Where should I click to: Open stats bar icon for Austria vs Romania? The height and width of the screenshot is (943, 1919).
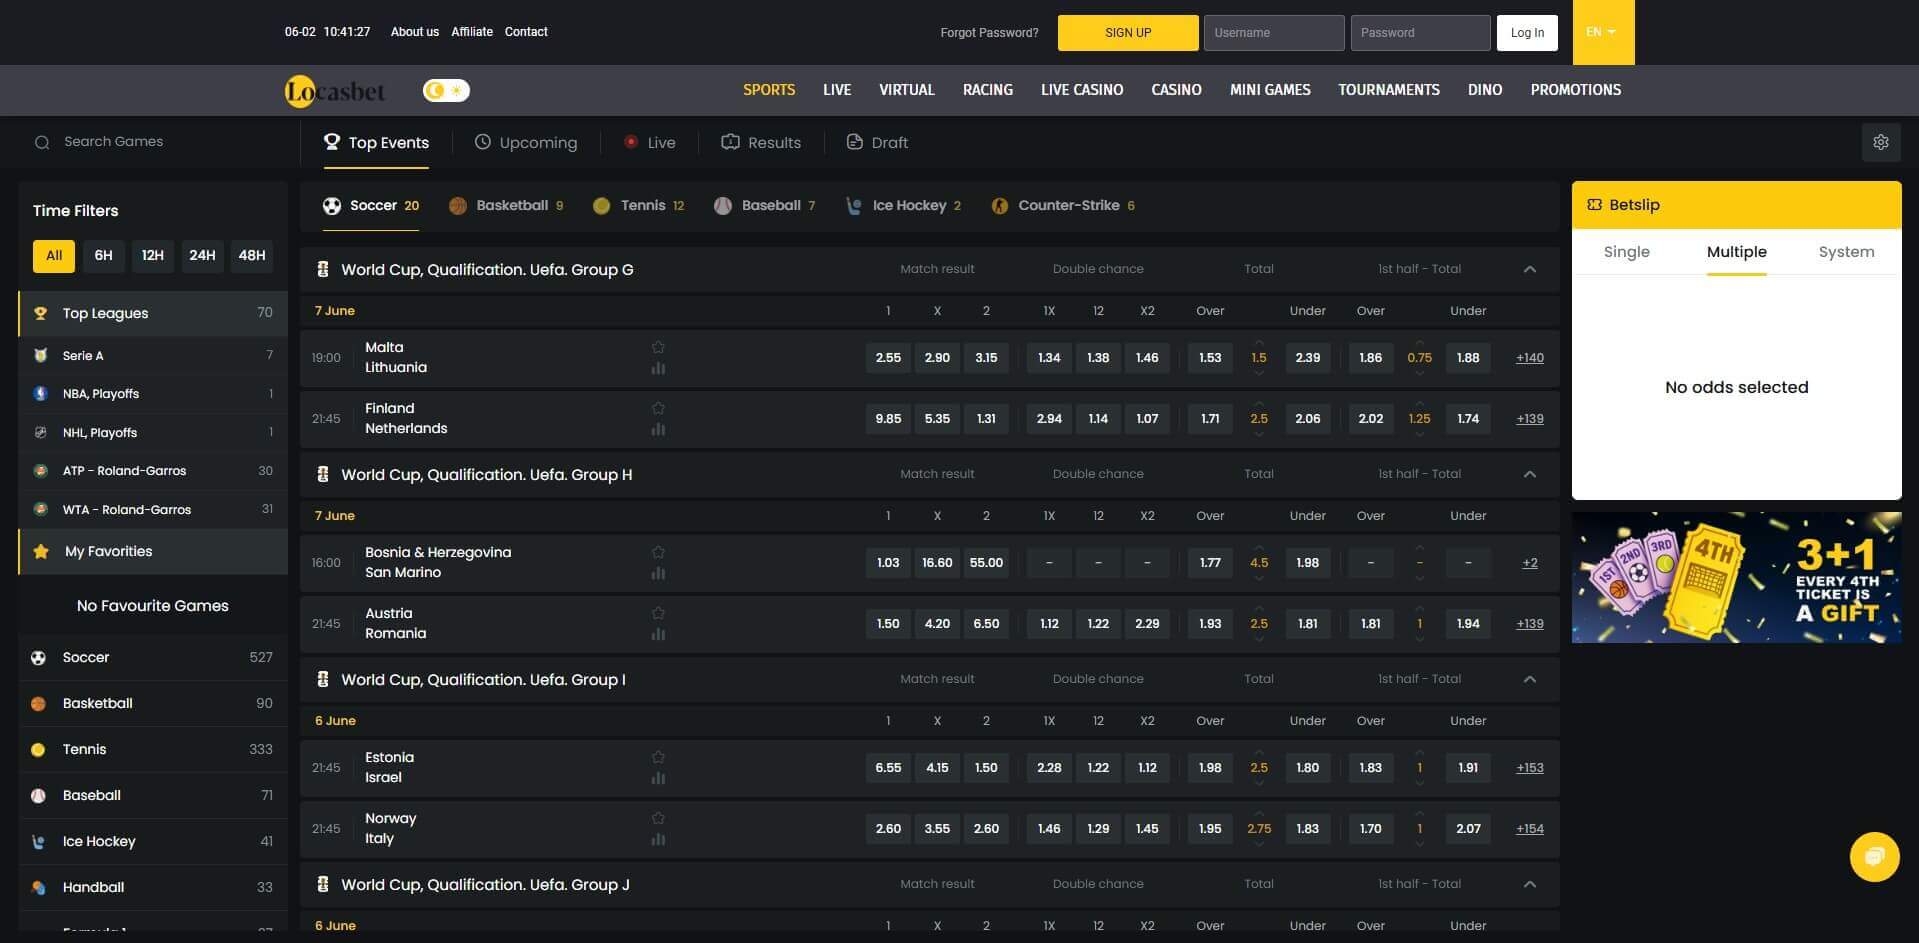click(658, 634)
